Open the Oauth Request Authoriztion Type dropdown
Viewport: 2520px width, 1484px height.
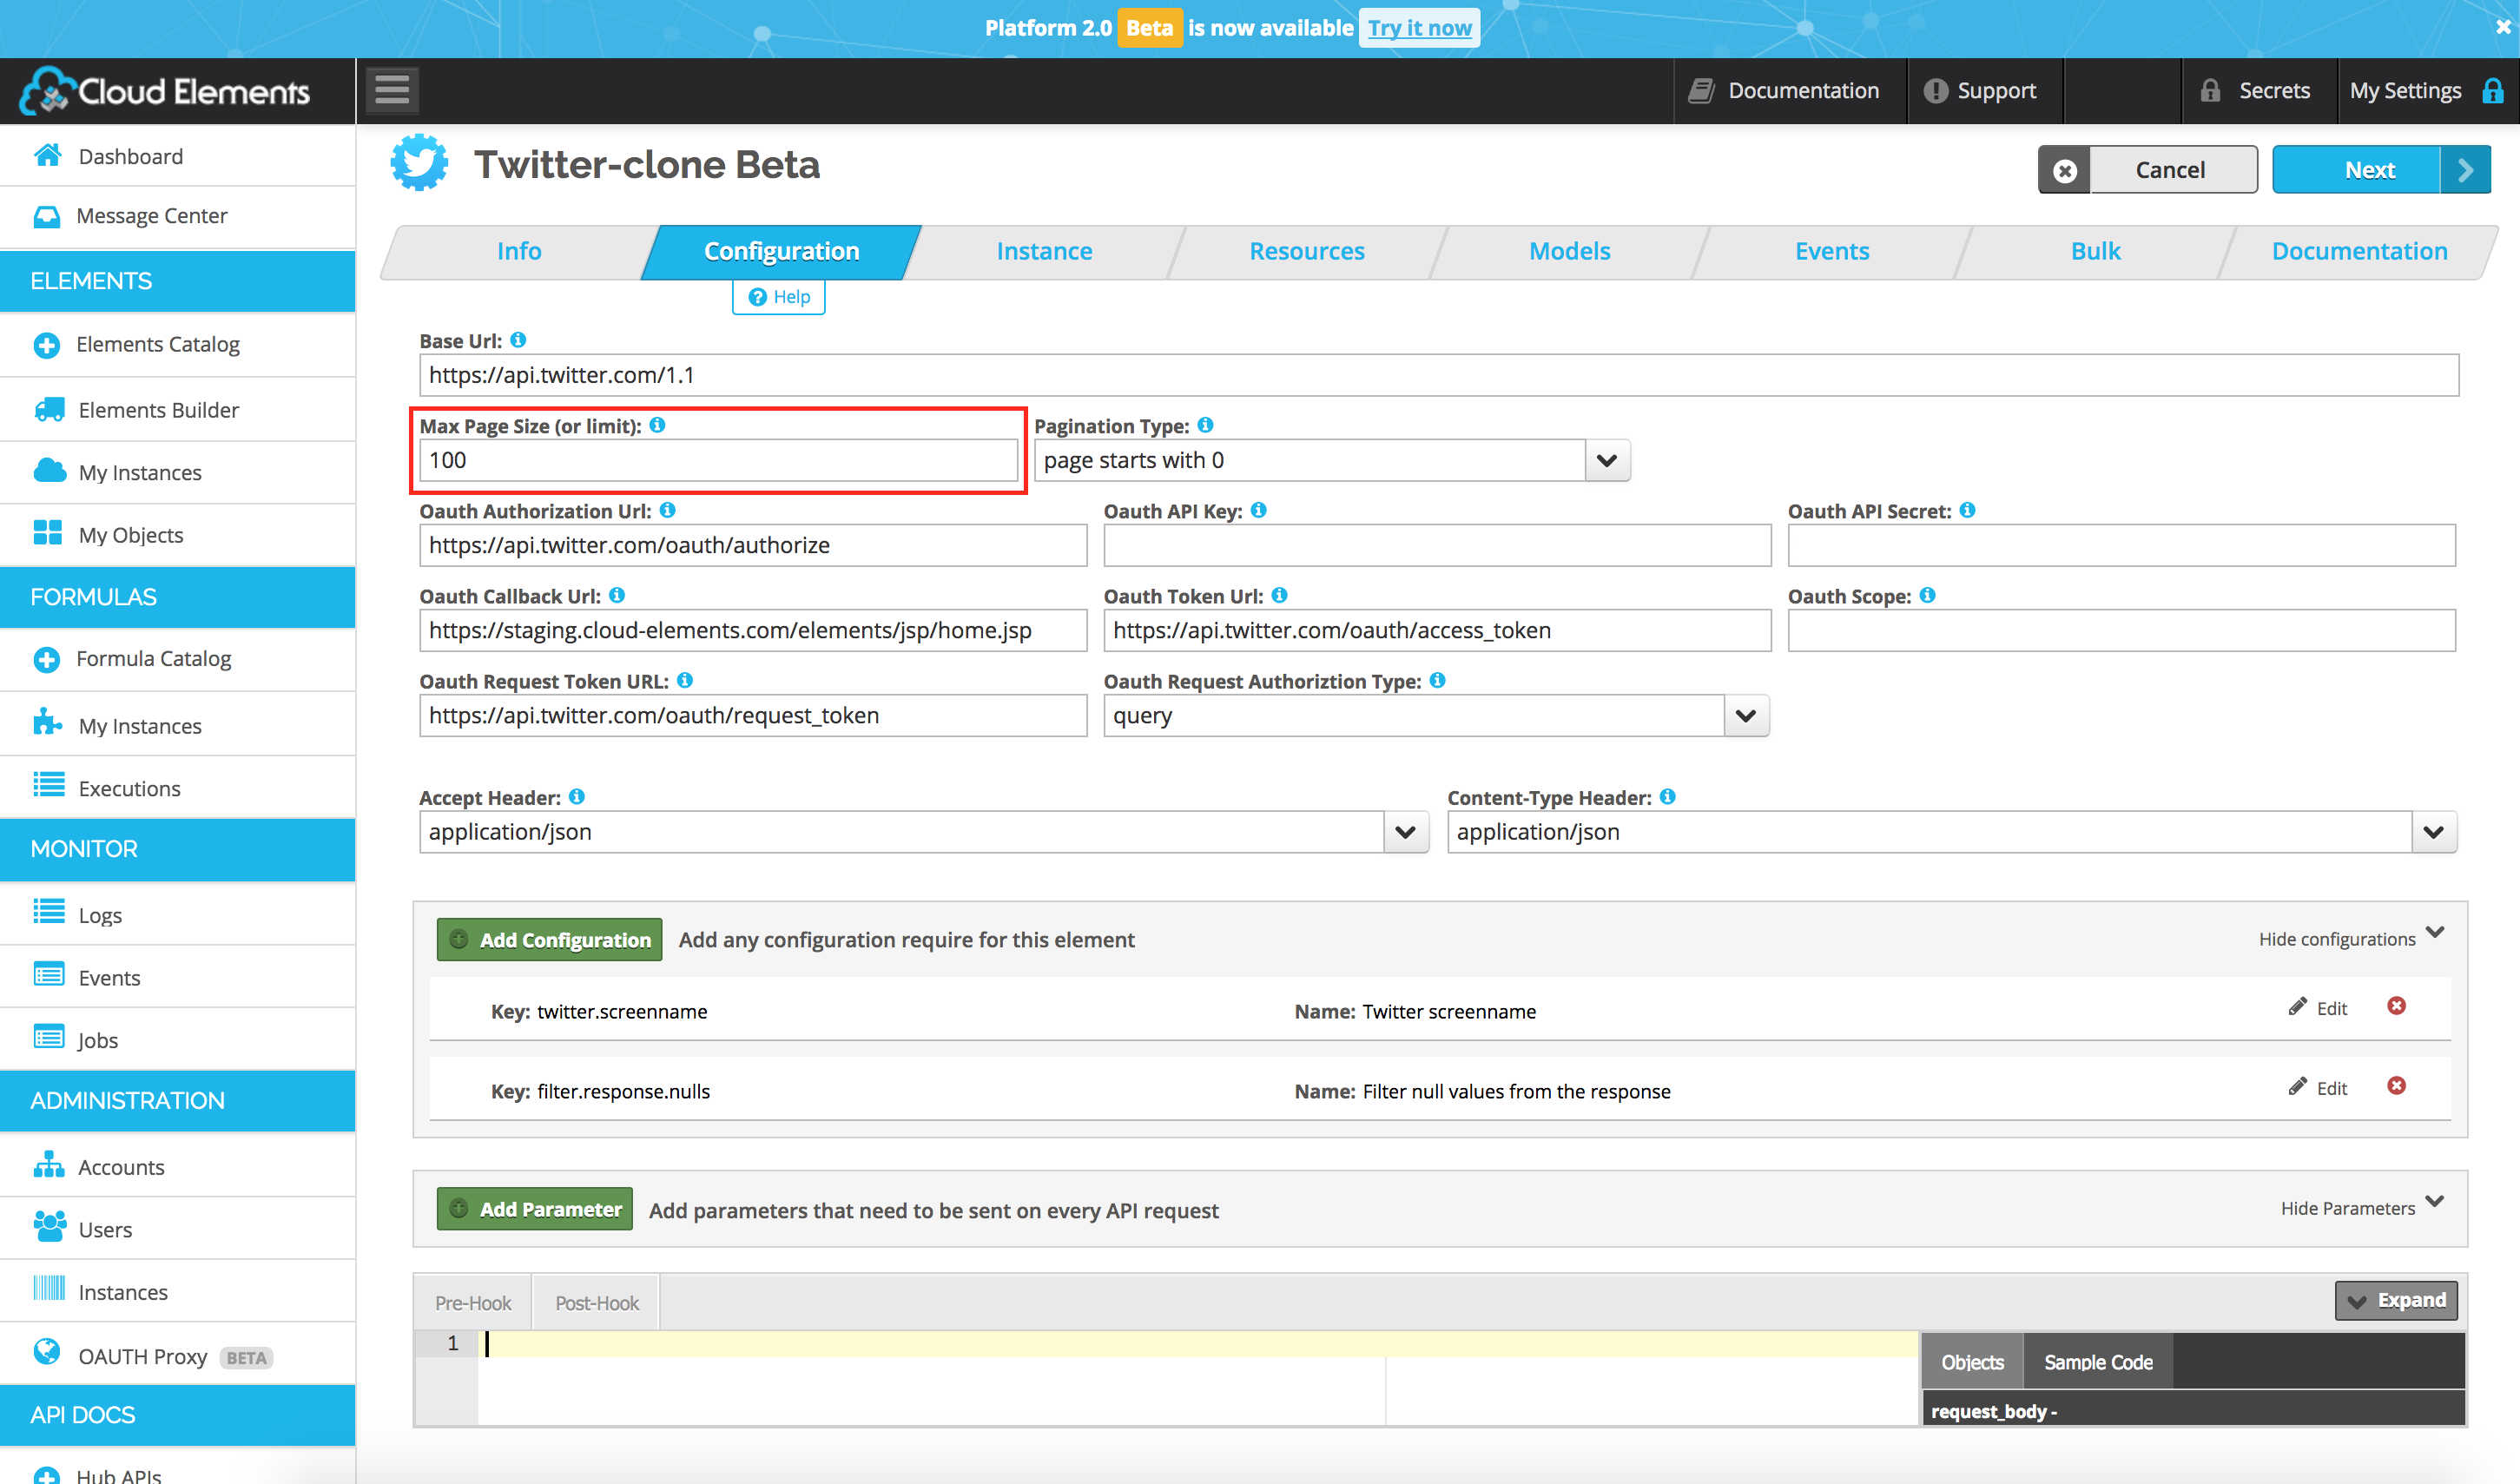pyautogui.click(x=1746, y=716)
